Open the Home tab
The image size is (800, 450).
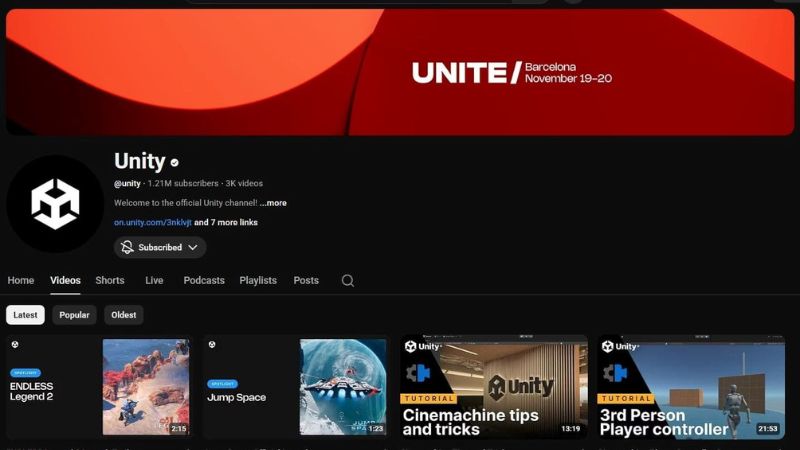(21, 281)
